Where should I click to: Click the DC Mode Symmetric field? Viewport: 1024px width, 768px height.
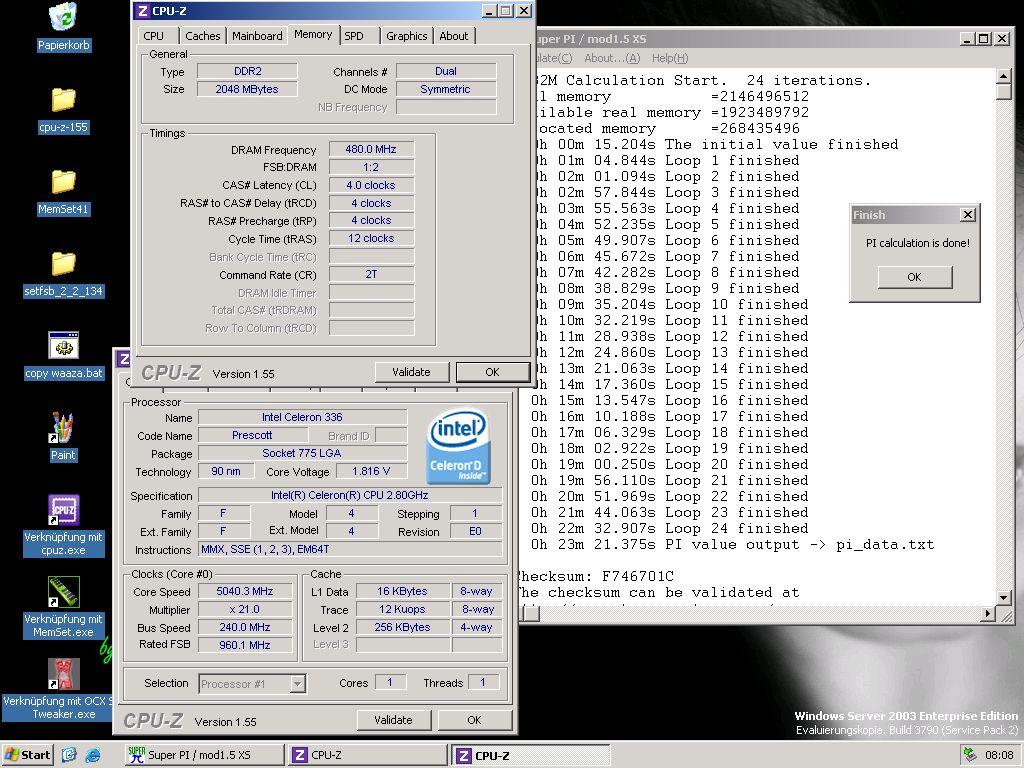tap(446, 89)
